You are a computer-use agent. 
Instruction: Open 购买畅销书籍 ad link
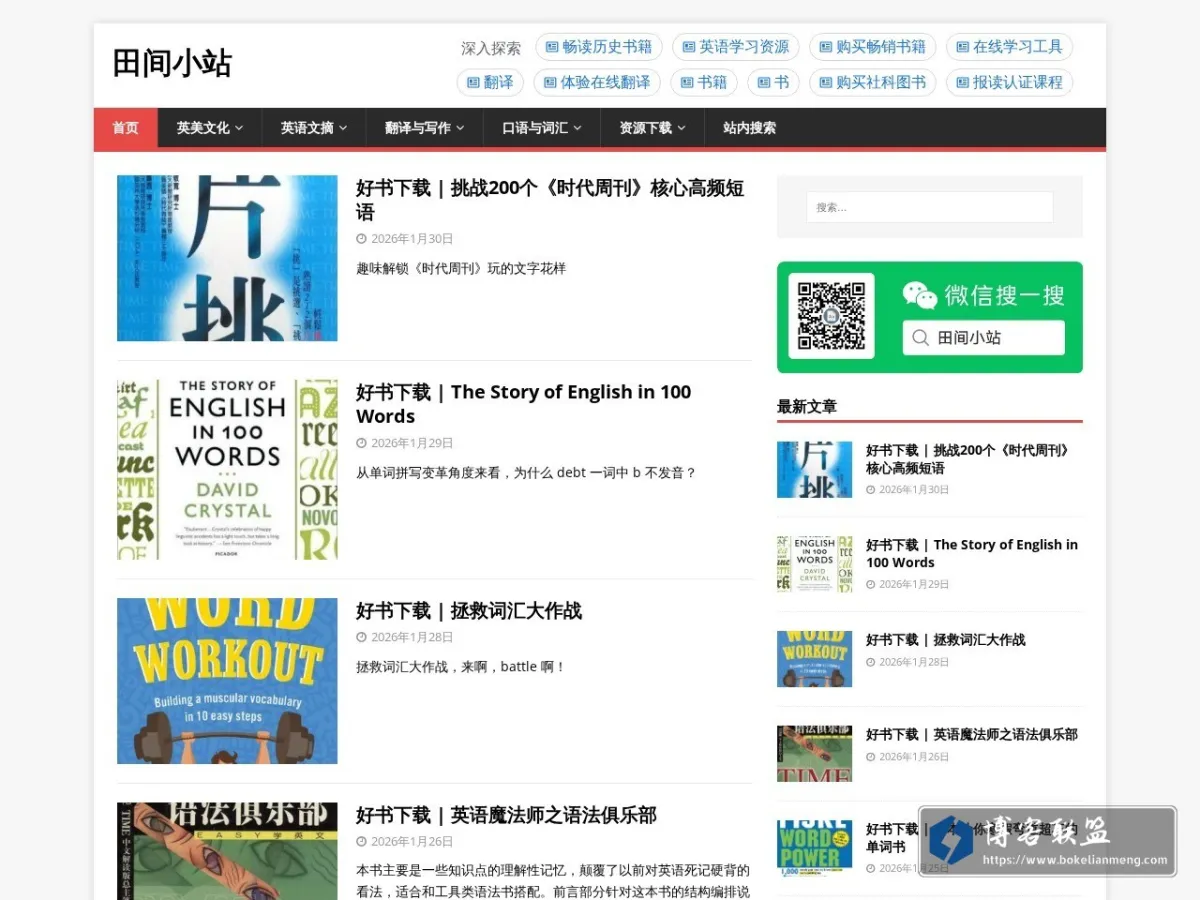point(873,47)
